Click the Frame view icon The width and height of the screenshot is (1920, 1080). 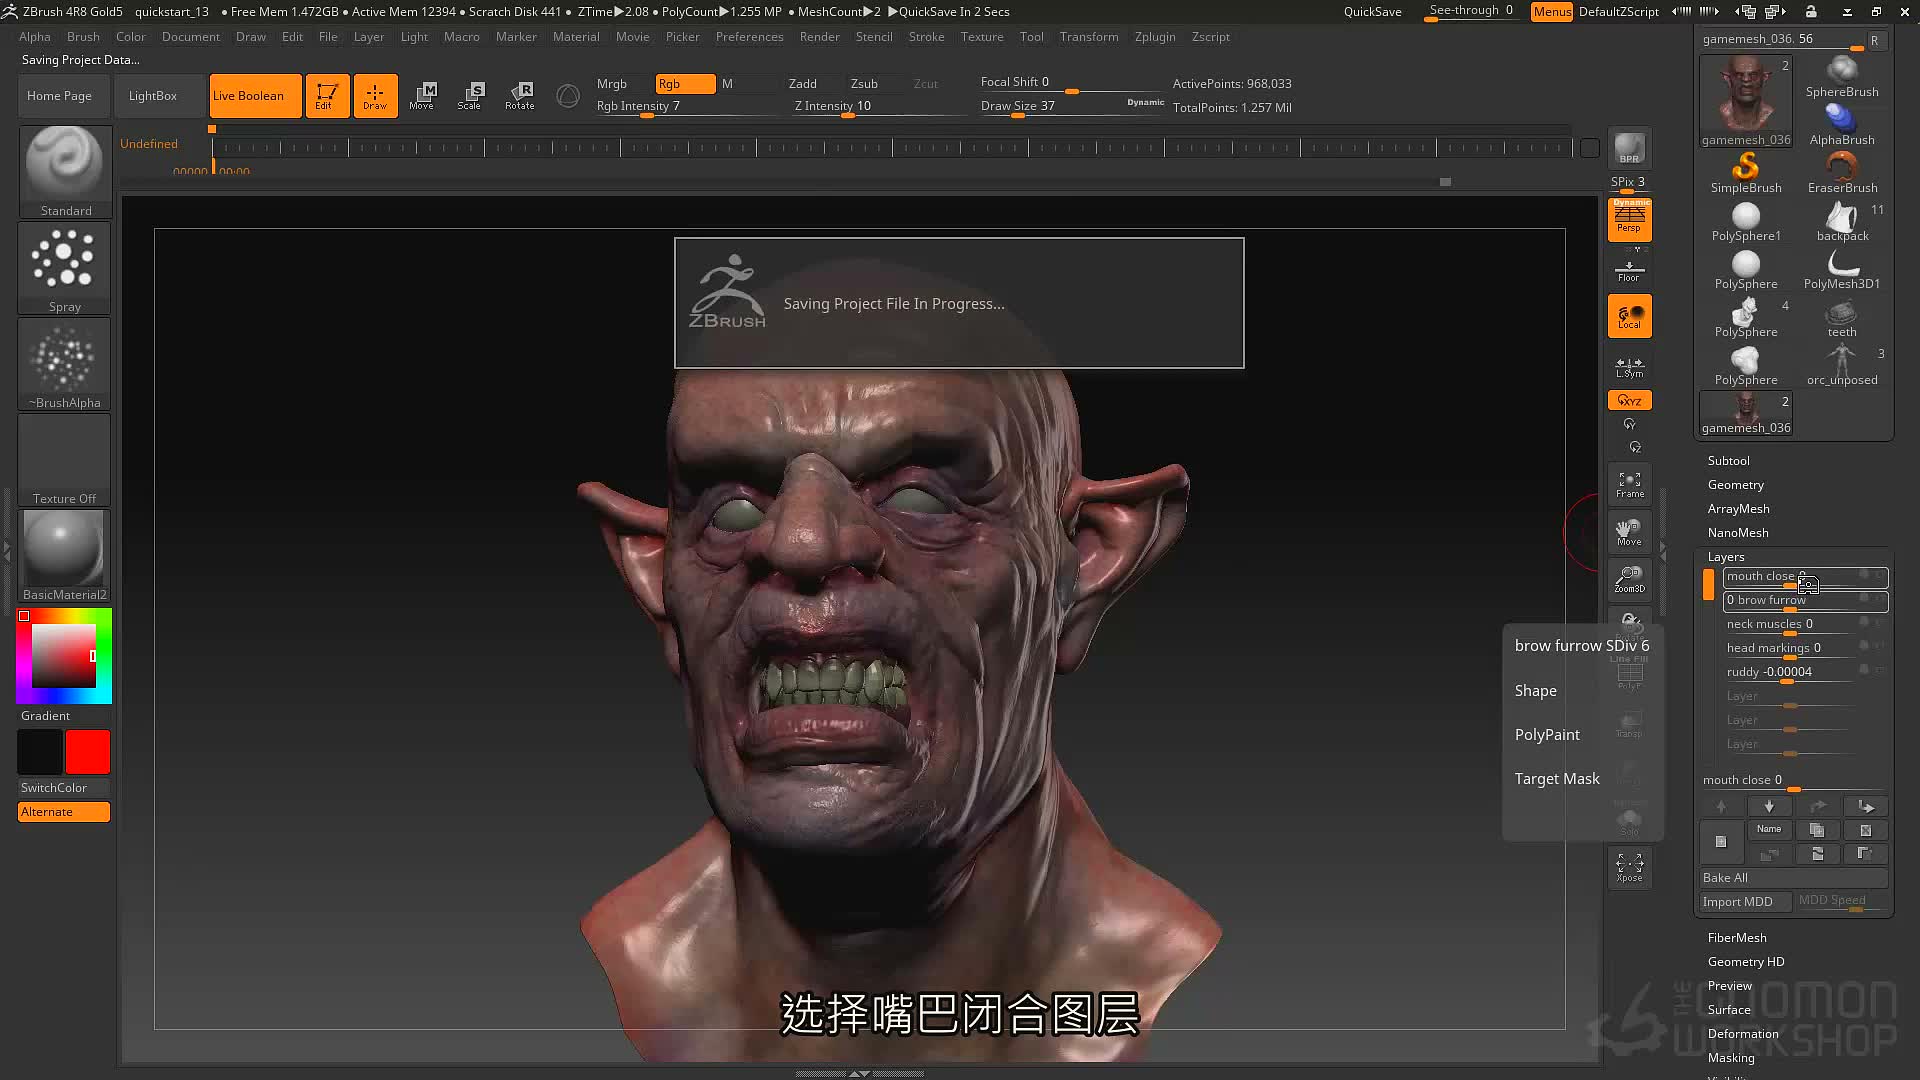[1629, 485]
